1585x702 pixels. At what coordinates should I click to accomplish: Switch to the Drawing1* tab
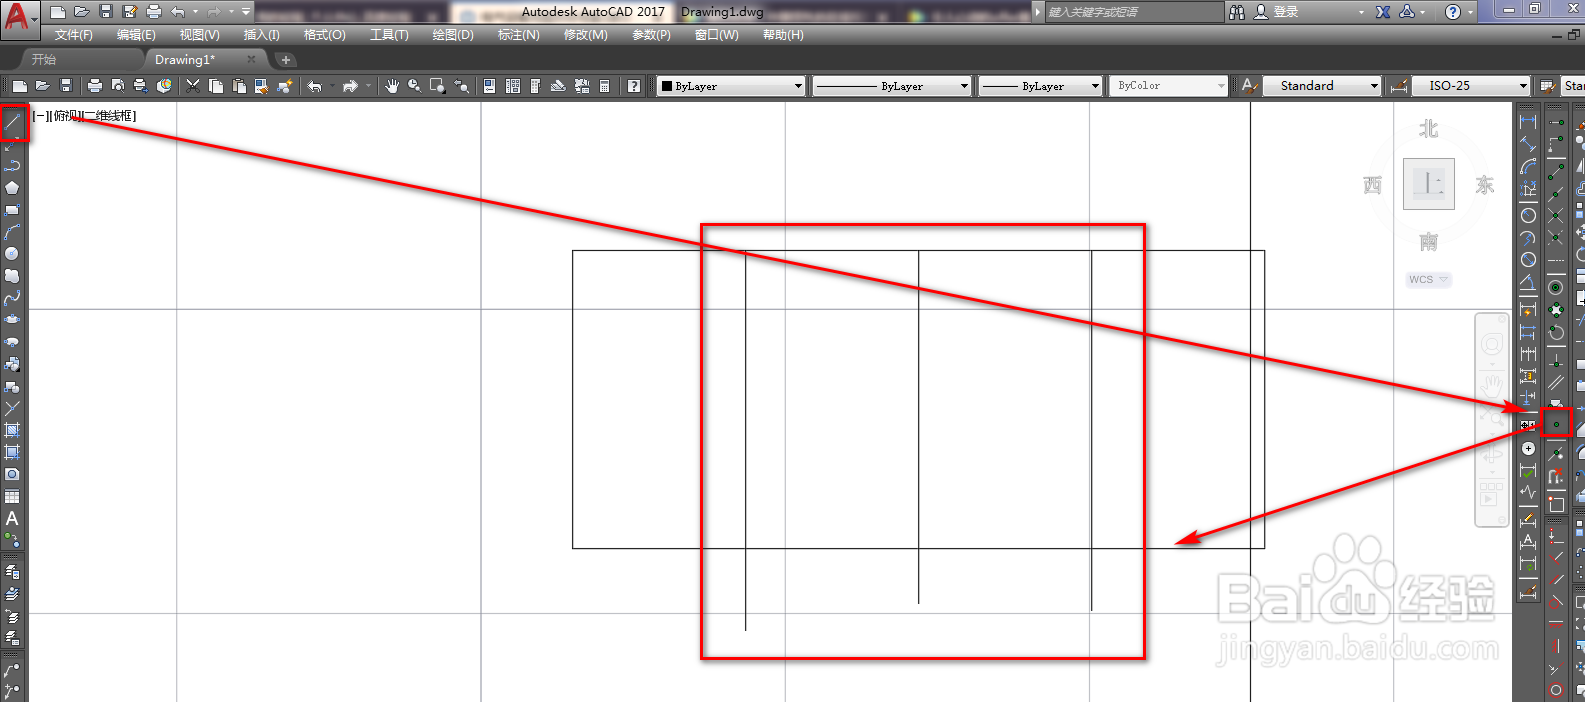tap(185, 60)
